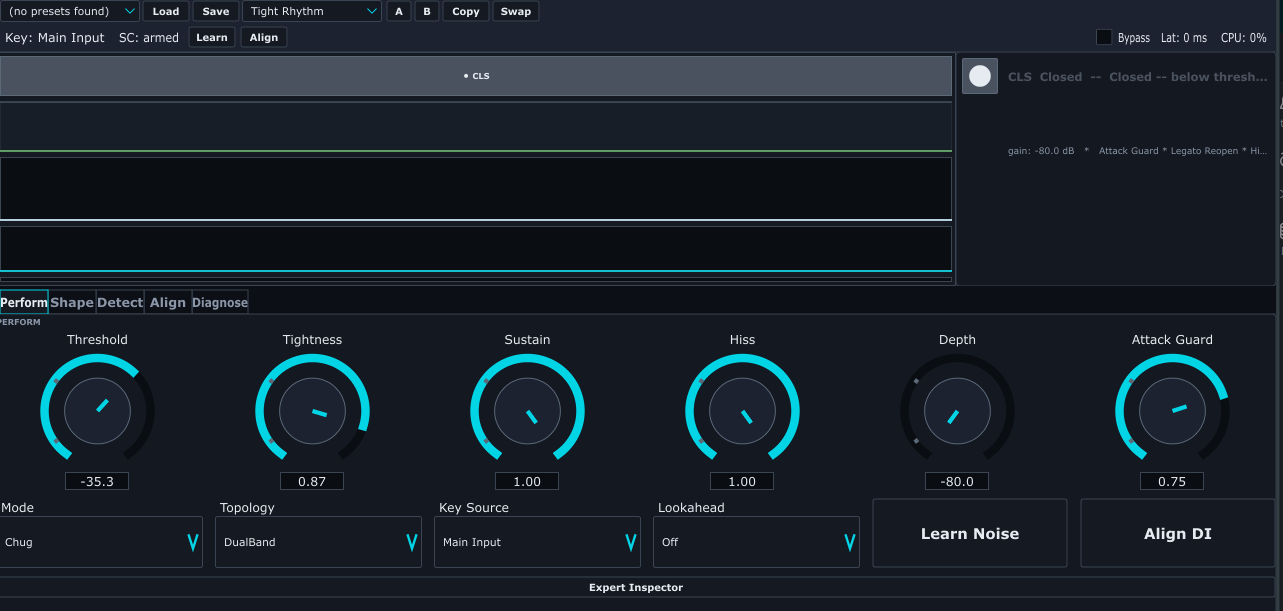This screenshot has height=611, width=1283.
Task: Click the Sustain knob
Action: (527, 411)
